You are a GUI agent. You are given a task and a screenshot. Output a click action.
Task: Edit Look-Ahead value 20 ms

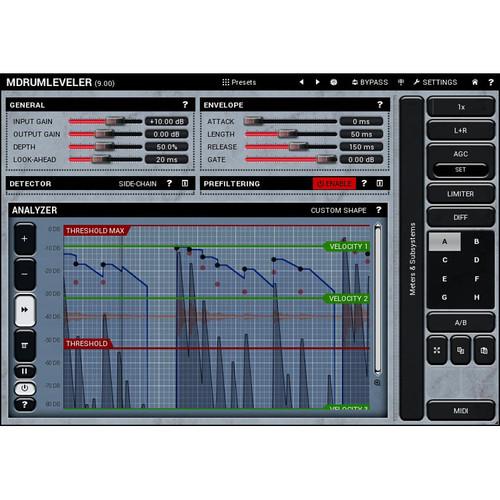[x=167, y=159]
